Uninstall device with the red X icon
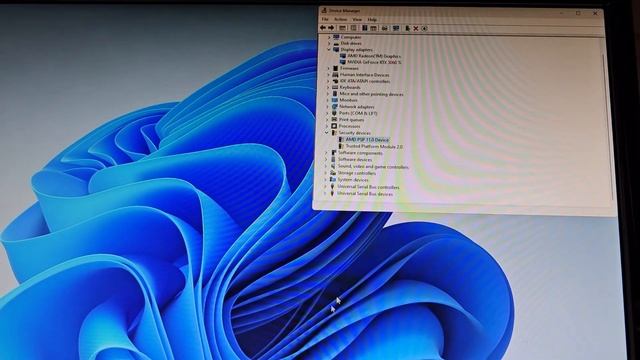Image resolution: width=640 pixels, height=360 pixels. [416, 28]
